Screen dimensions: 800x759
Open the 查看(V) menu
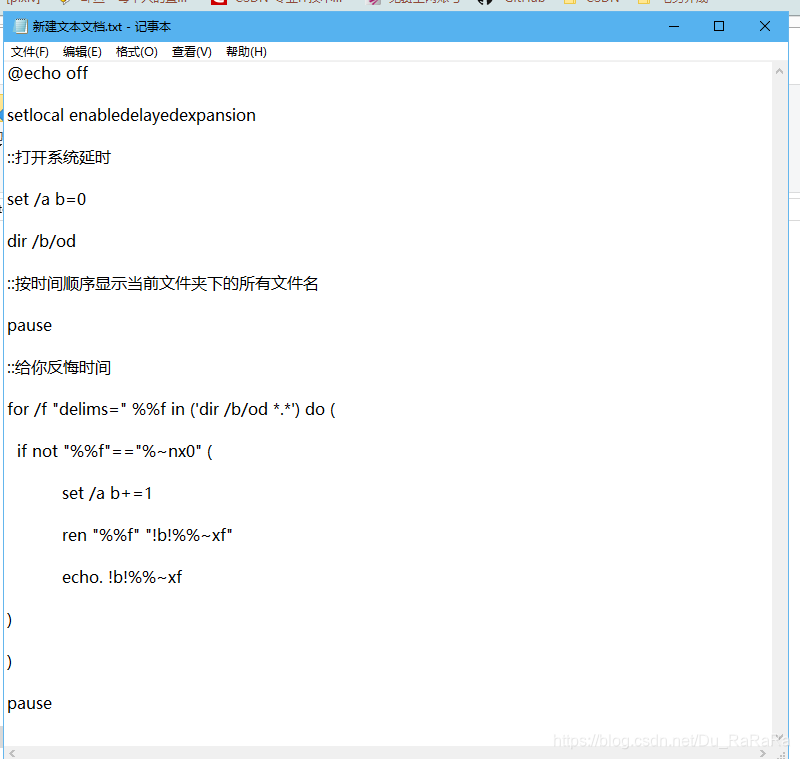coord(191,51)
